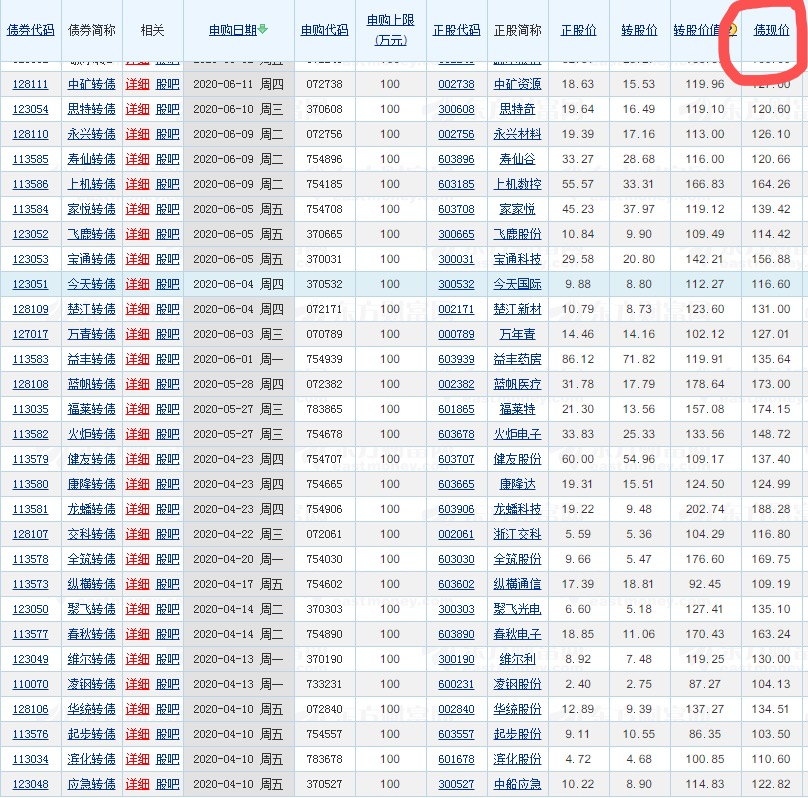808x798 pixels.
Task: Open 福莱转债 bond name link
Action: [92, 409]
